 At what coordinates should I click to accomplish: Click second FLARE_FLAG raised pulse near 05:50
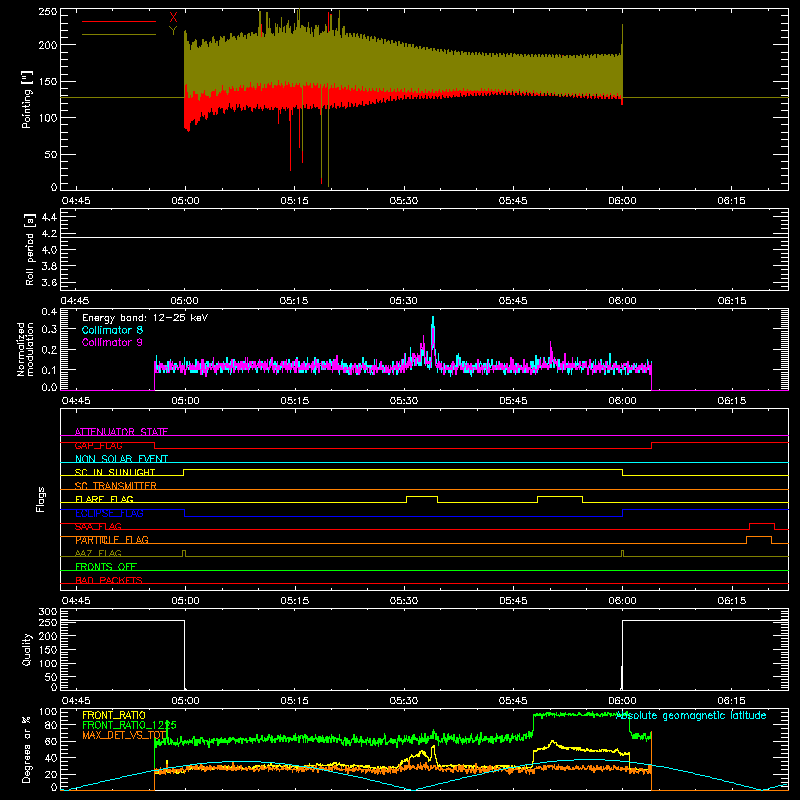pos(560,496)
